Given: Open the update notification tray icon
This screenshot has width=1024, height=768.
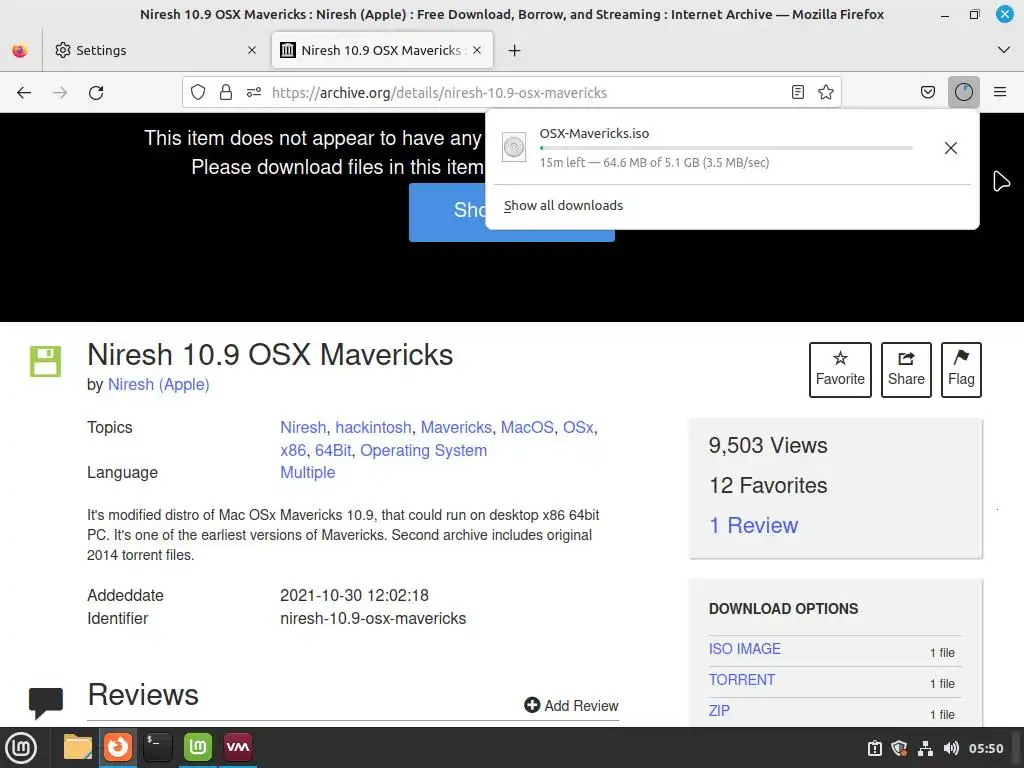Looking at the screenshot, I should click(x=874, y=748).
